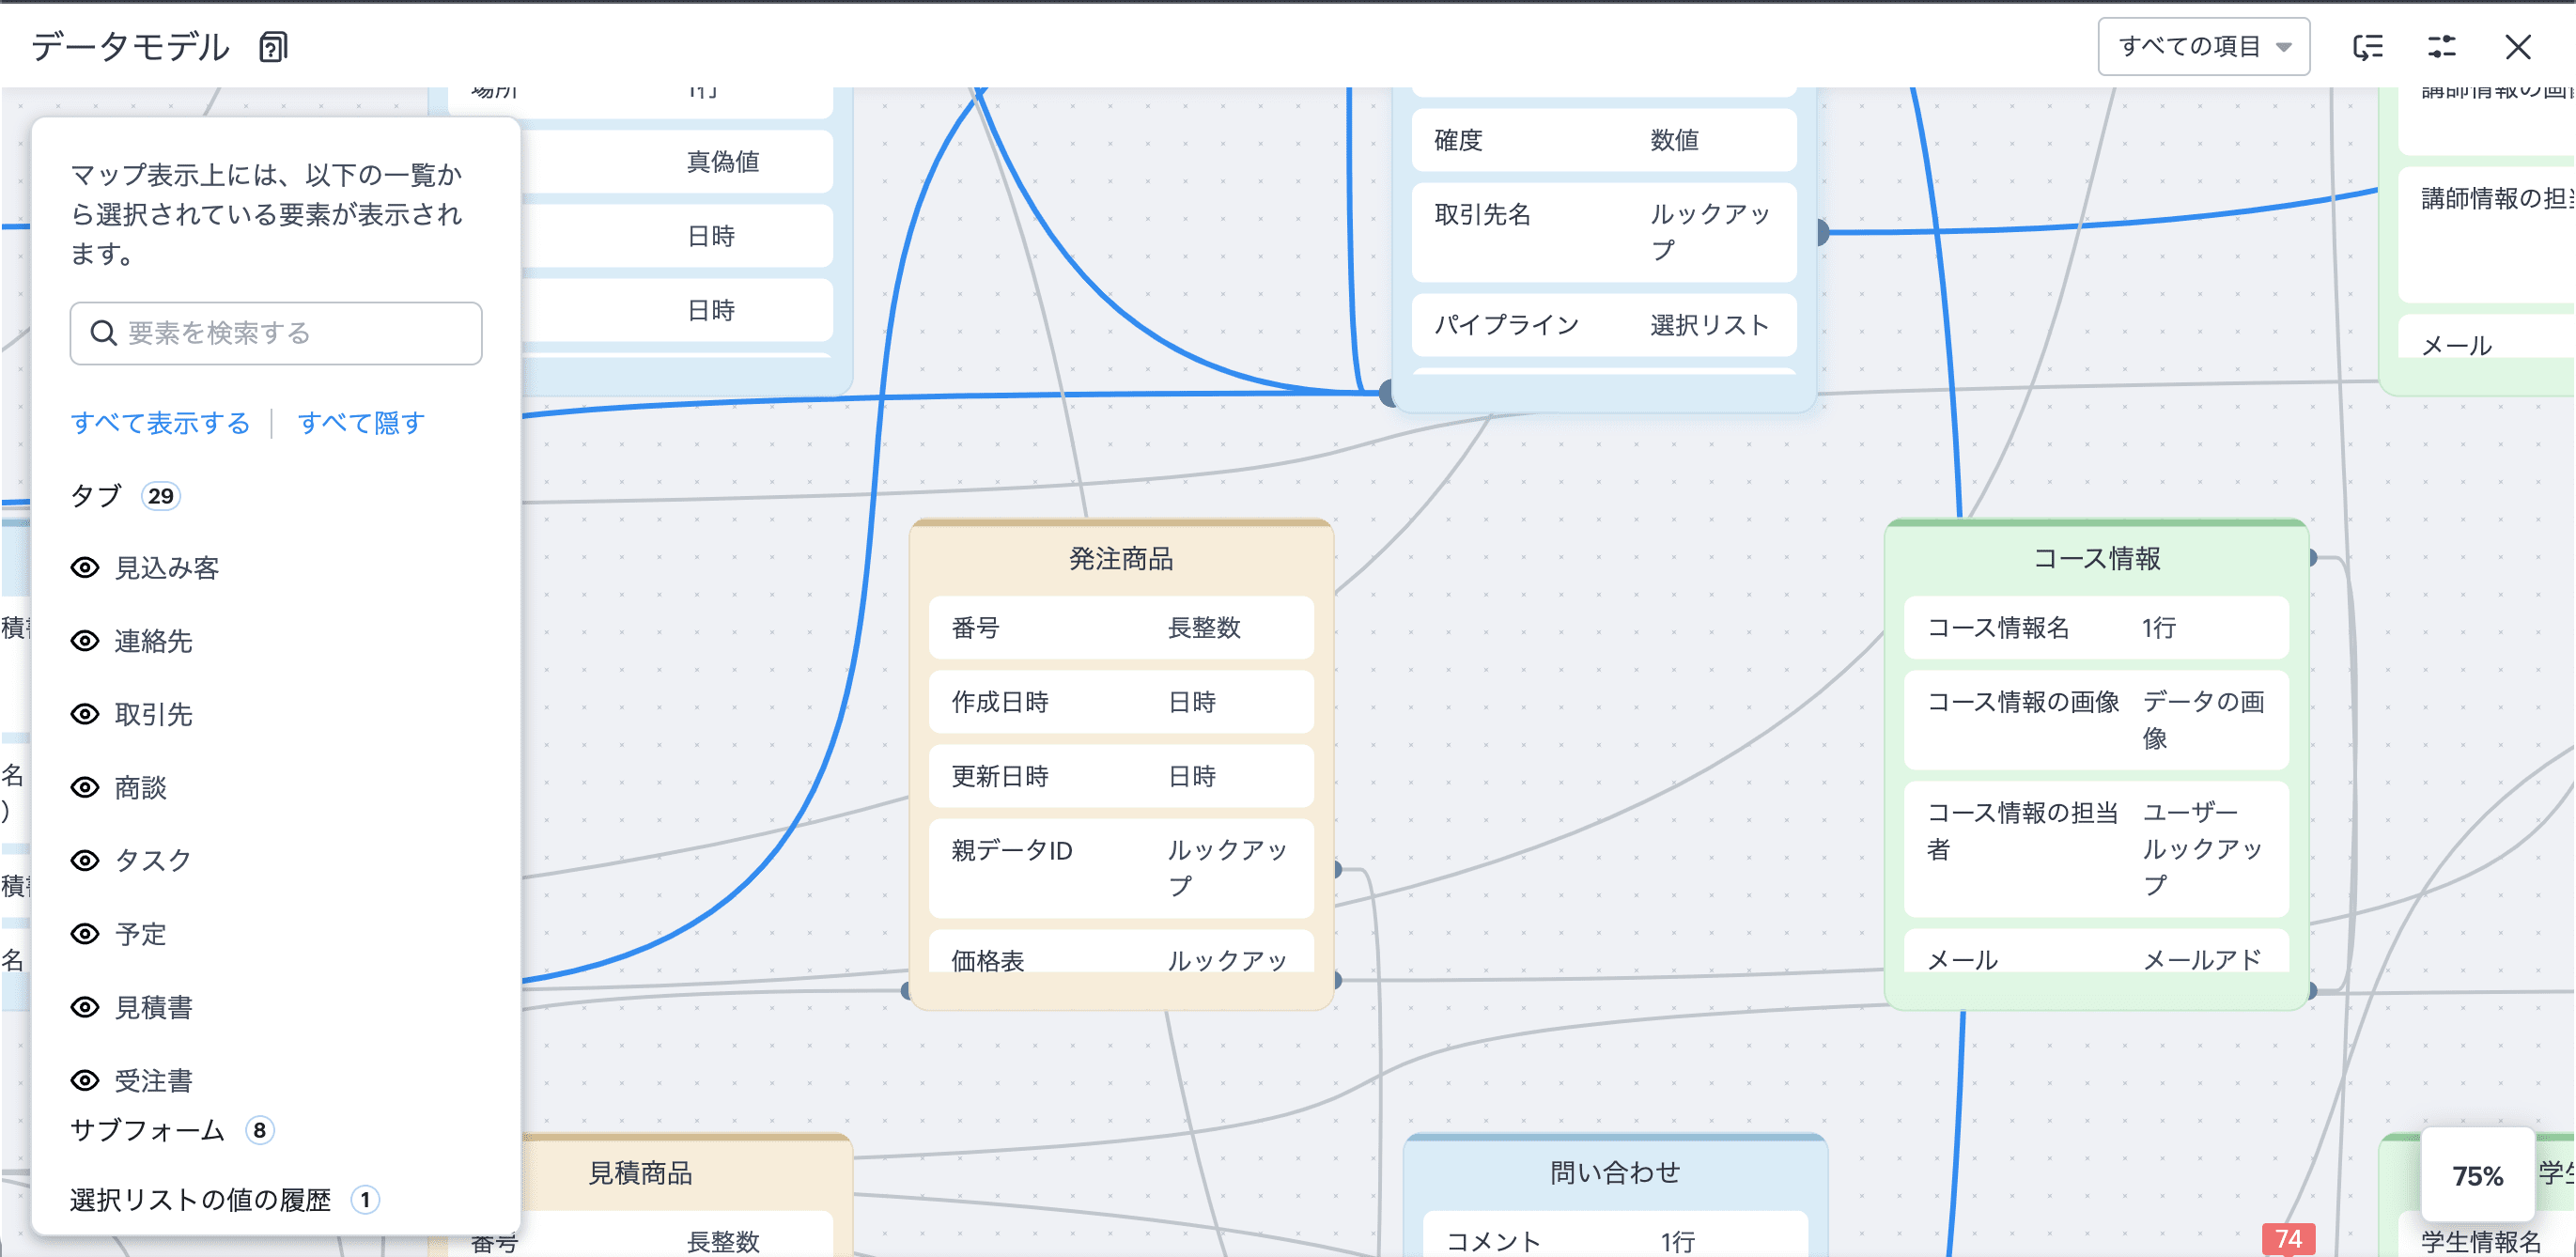Image resolution: width=2576 pixels, height=1257 pixels.
Task: Click the タブ section heading
Action: tap(96, 496)
